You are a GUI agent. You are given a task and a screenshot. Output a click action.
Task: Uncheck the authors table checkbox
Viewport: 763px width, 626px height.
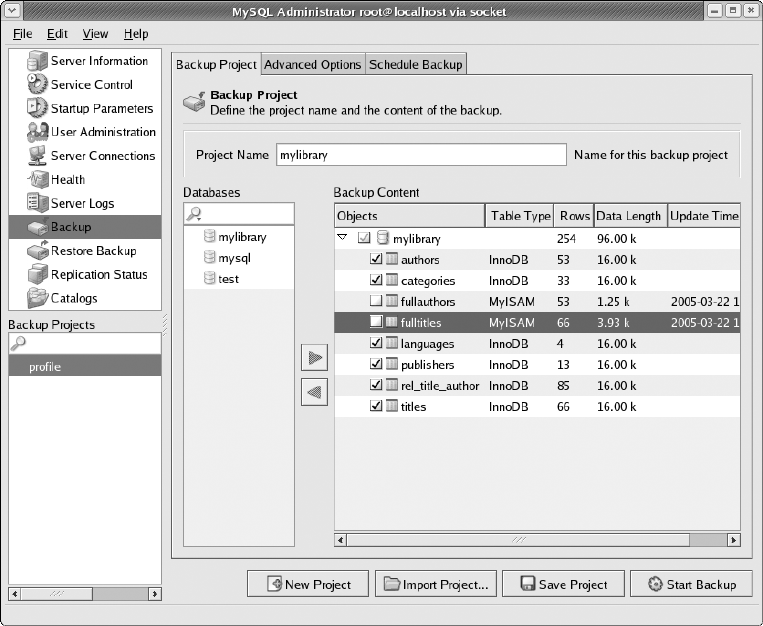click(376, 259)
